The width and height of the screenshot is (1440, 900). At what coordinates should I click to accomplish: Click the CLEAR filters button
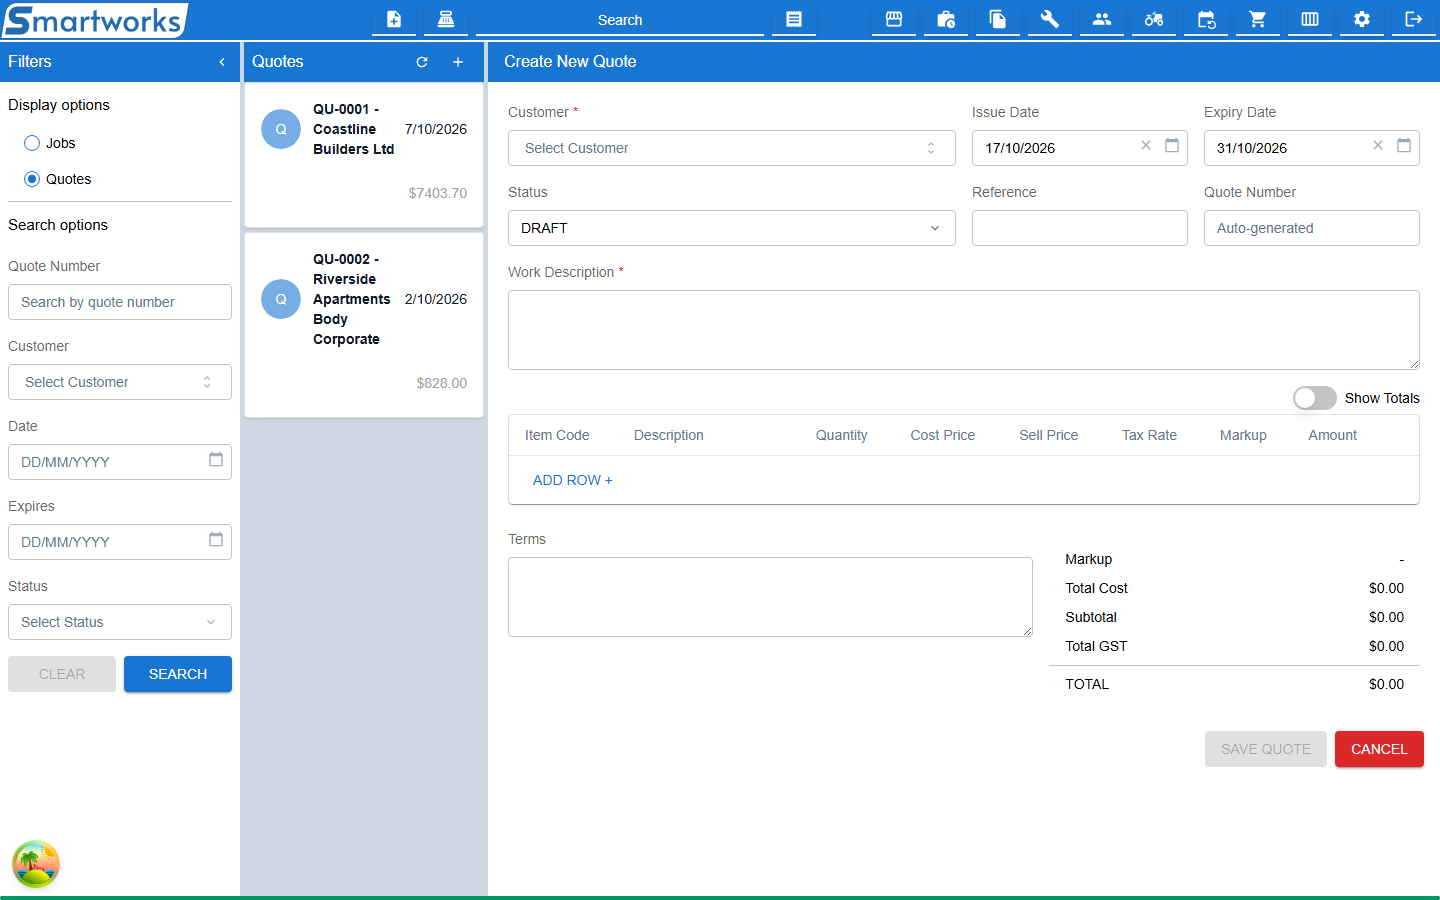pos(62,674)
